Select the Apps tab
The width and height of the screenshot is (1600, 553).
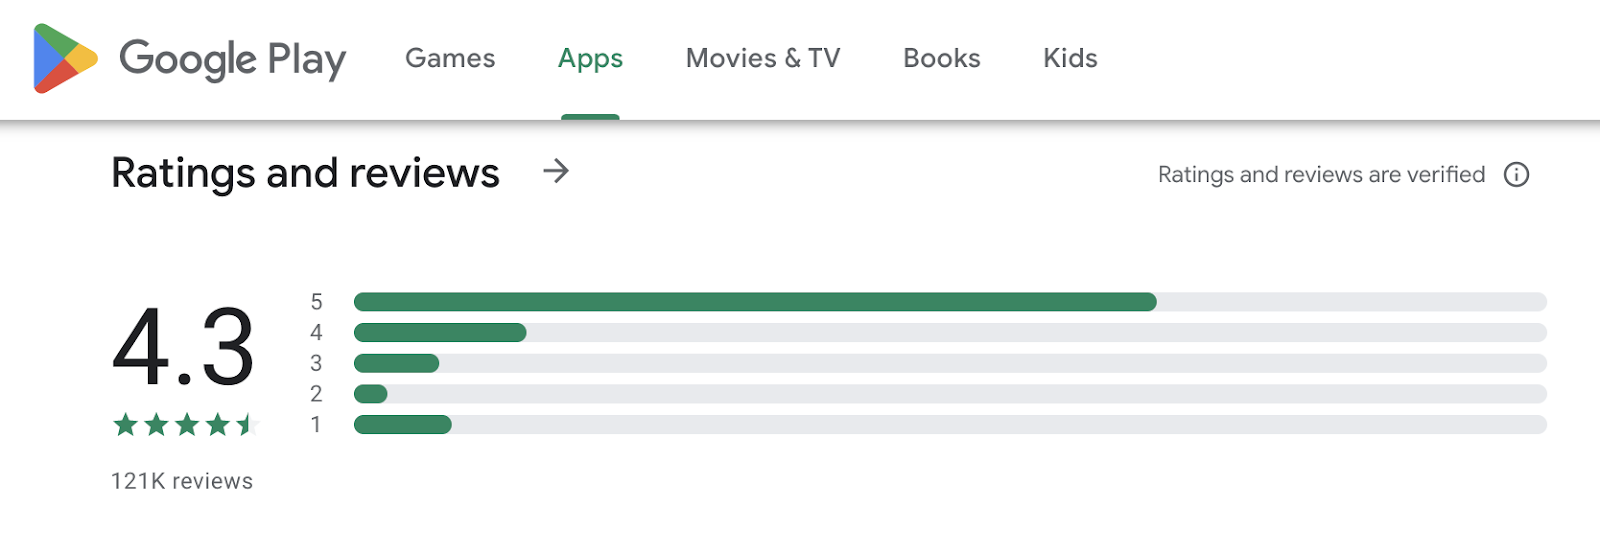(x=590, y=59)
